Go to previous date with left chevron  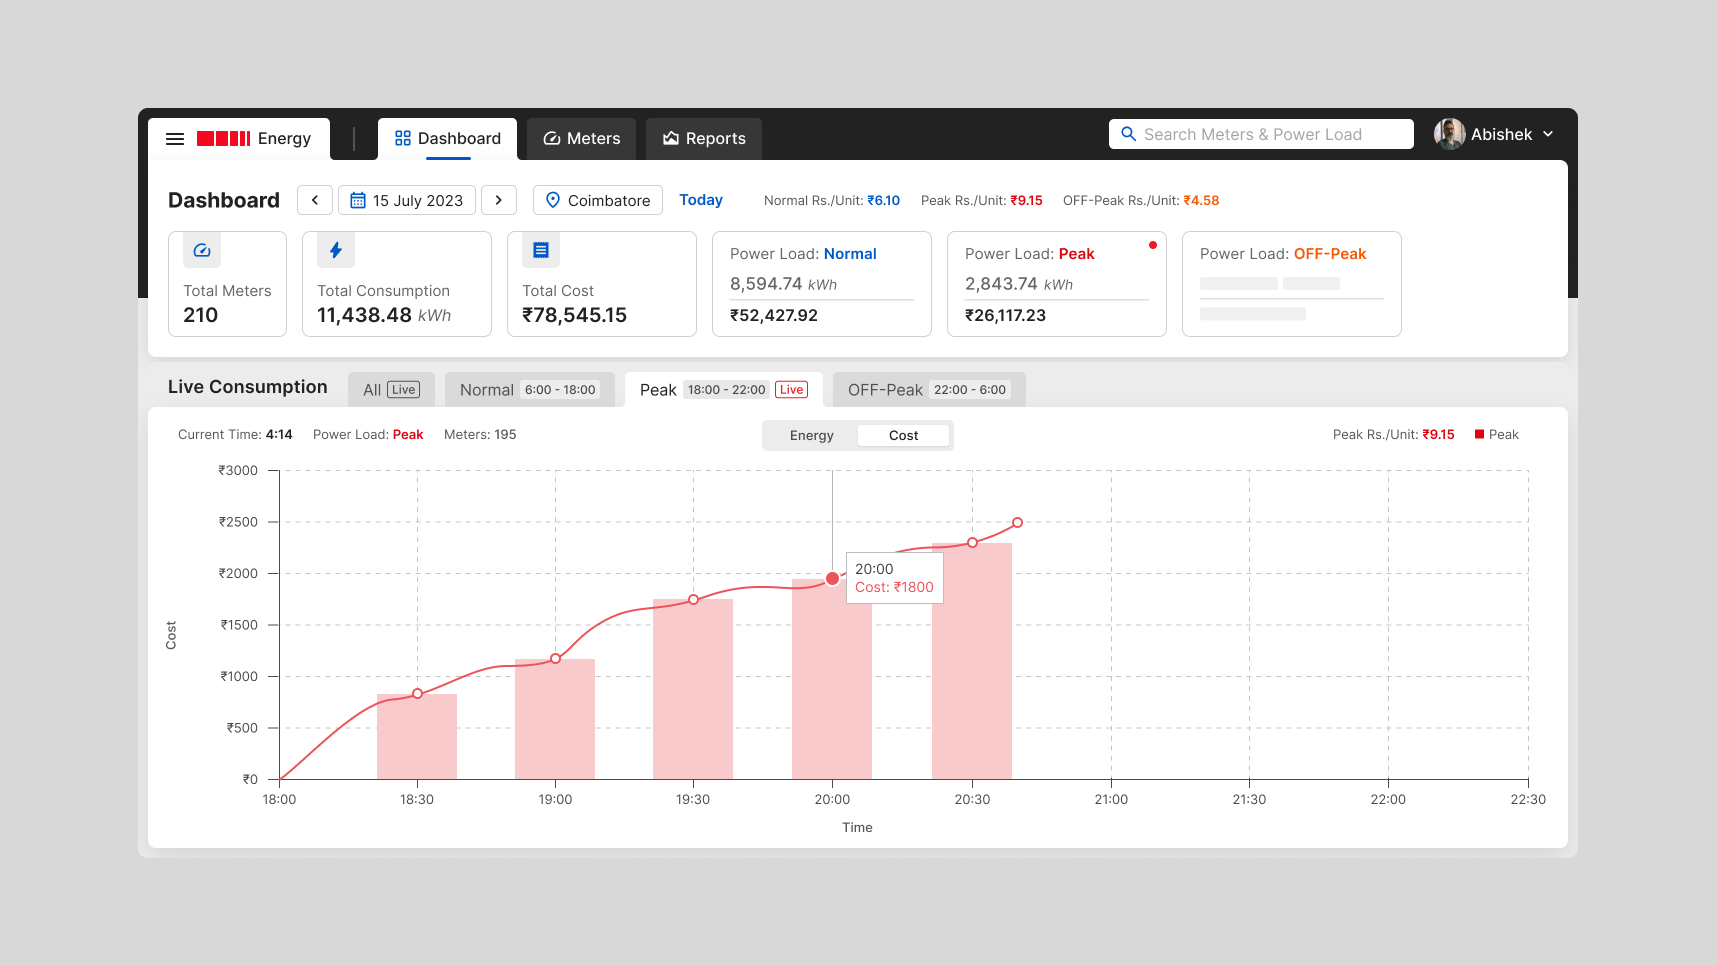315,200
